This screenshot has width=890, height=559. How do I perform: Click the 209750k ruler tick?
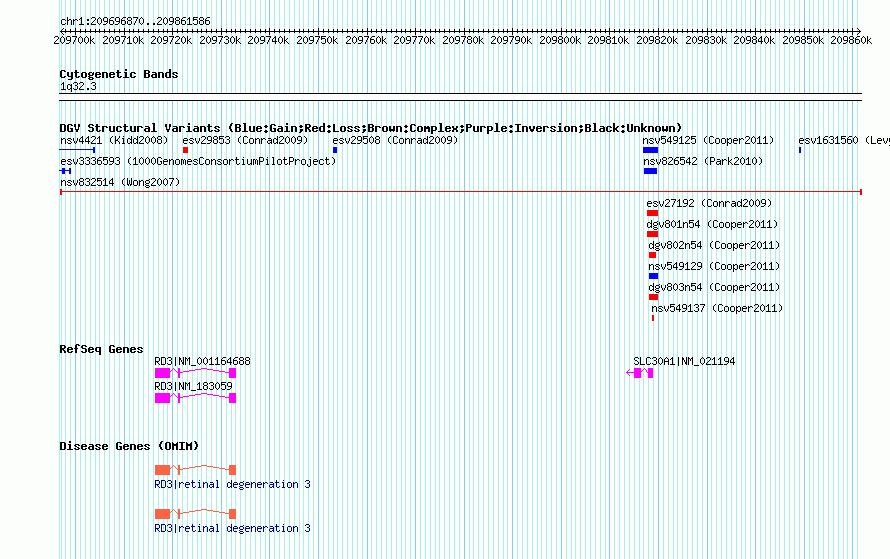click(317, 40)
